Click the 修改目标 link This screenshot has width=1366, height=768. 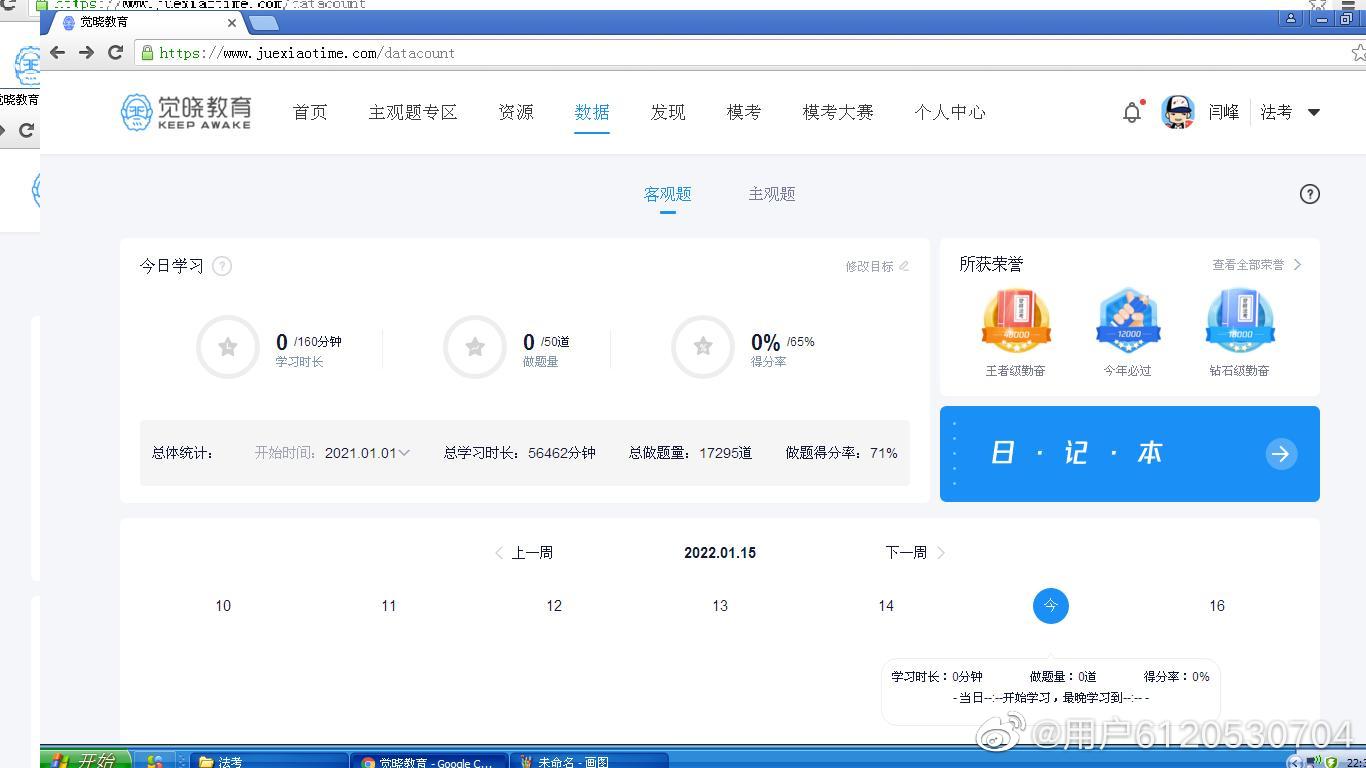click(x=869, y=266)
